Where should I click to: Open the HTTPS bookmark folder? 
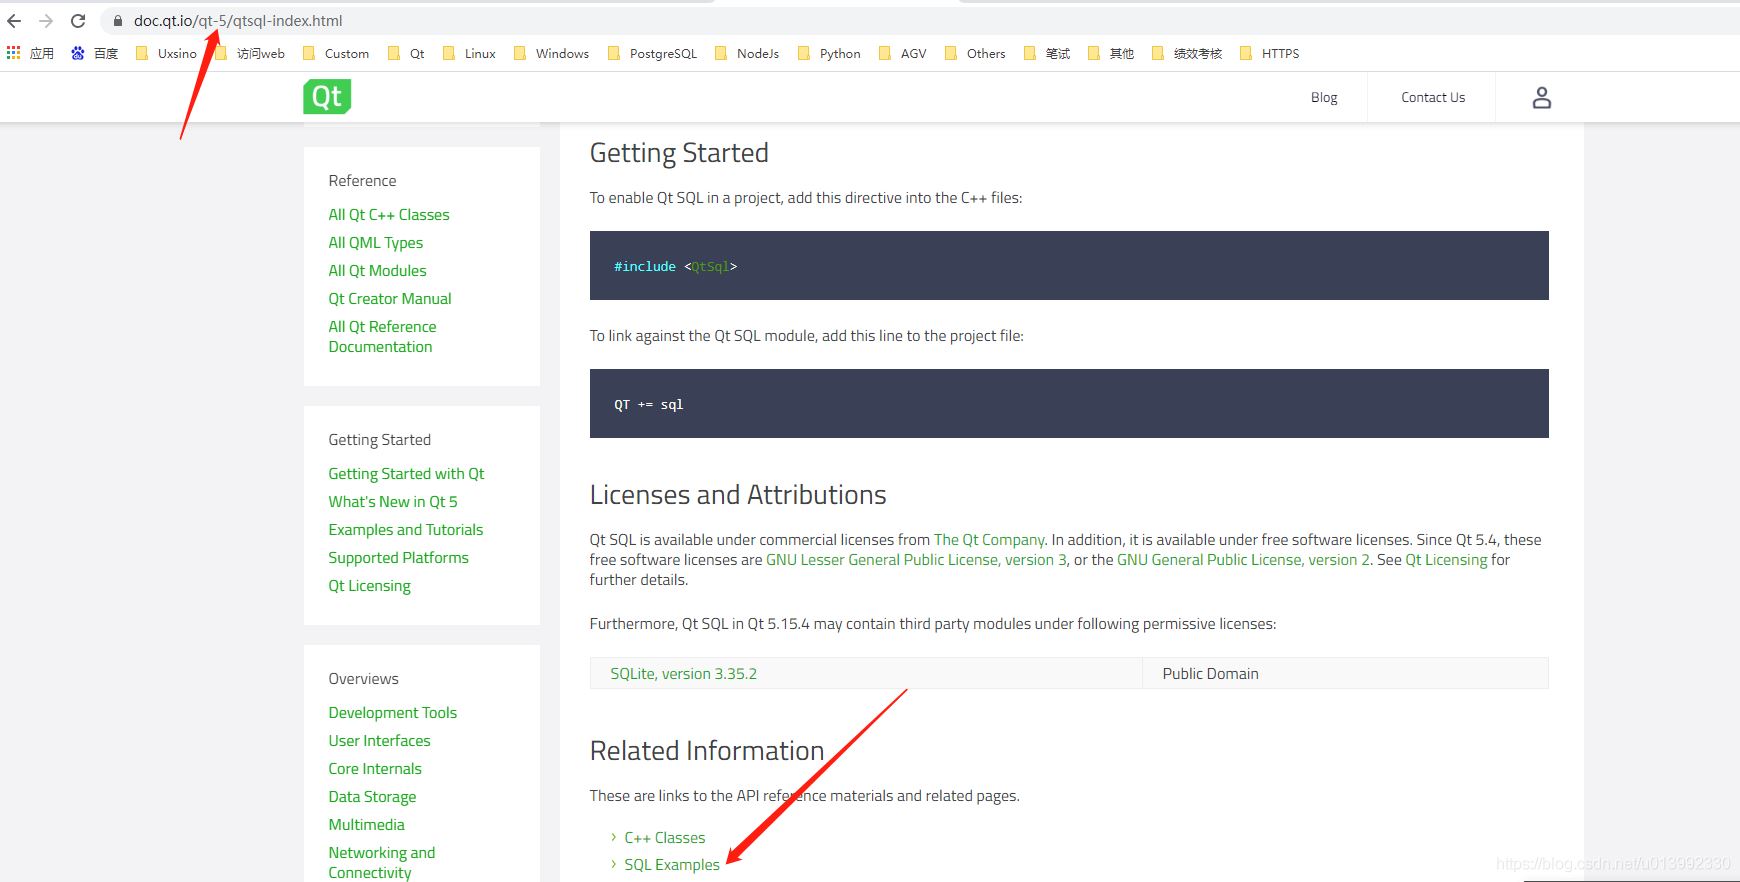coord(1269,53)
